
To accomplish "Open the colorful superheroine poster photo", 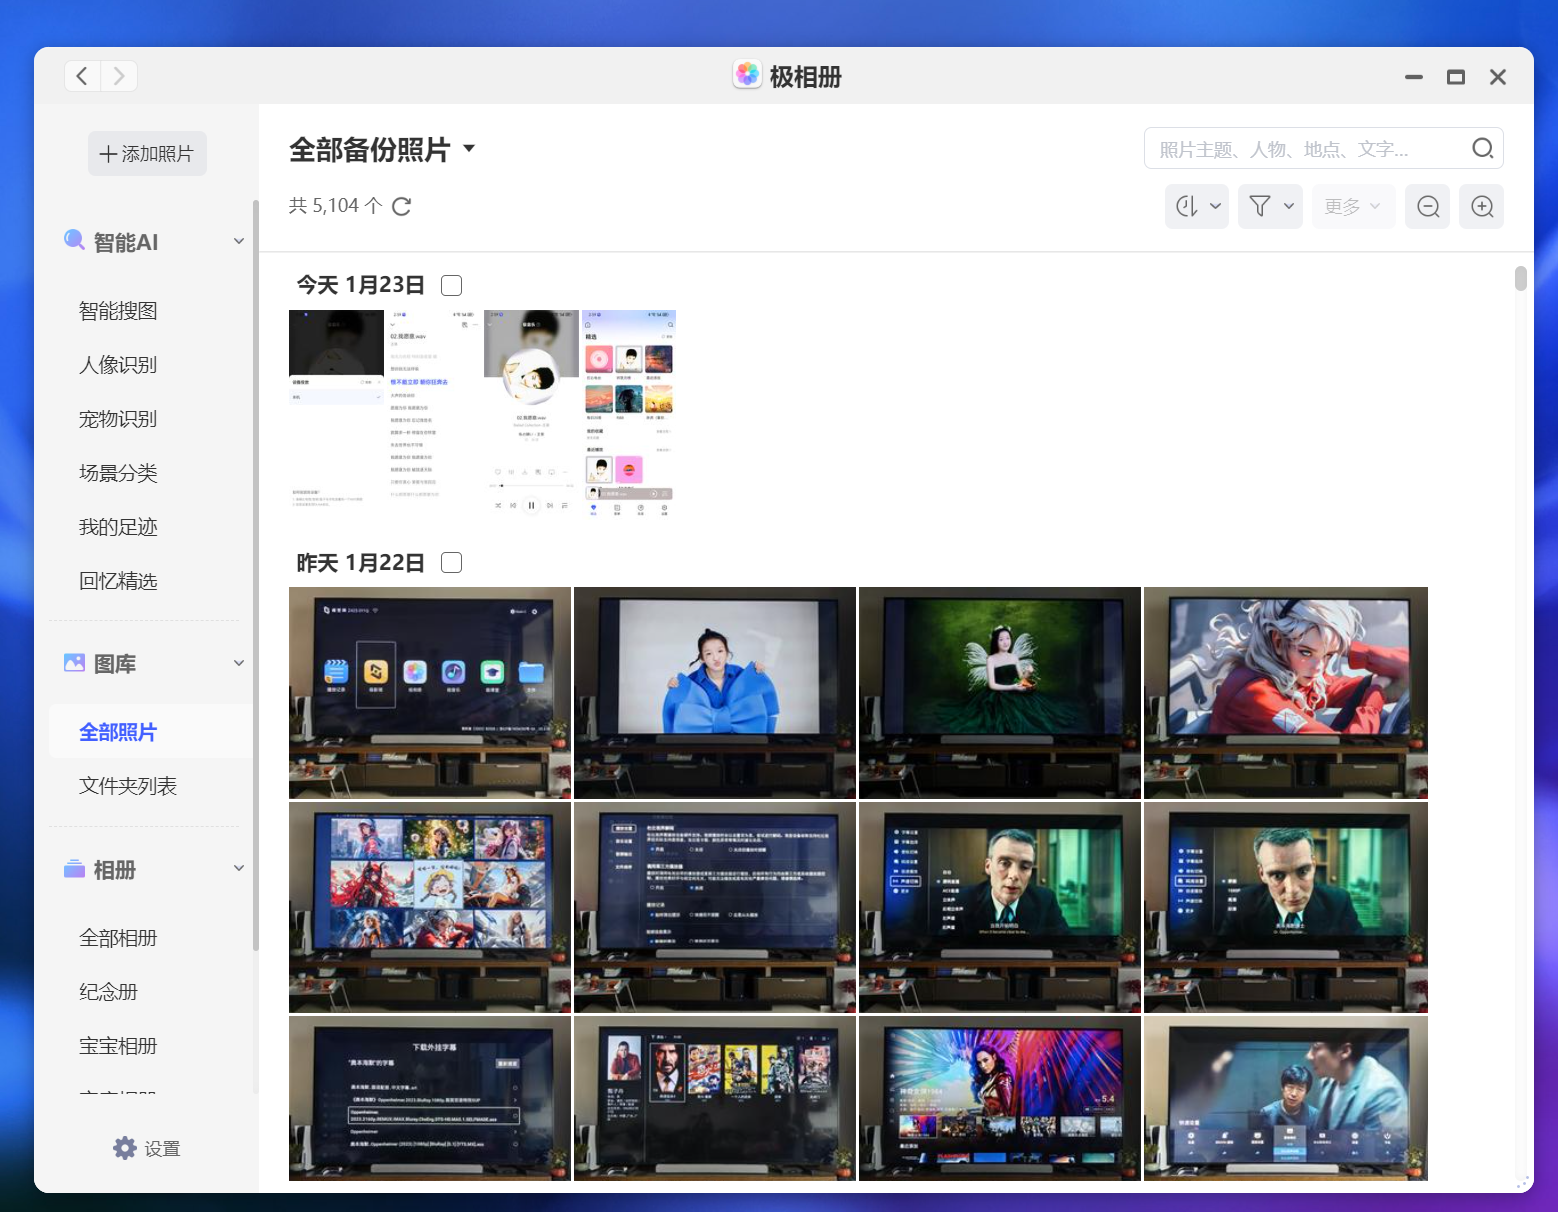I will click(1000, 1098).
